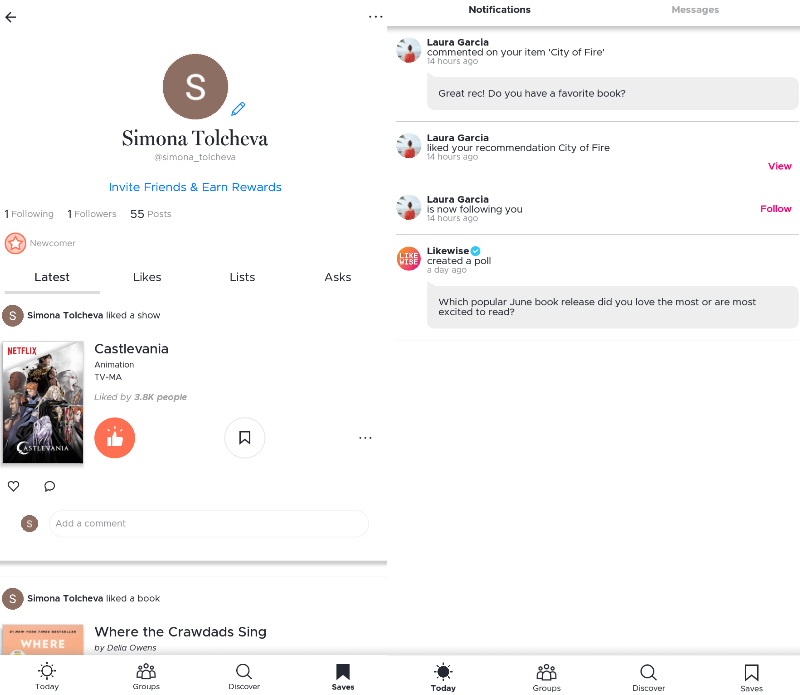This screenshot has height=695, width=800.
Task: Select the Latest tab
Action: point(52,277)
